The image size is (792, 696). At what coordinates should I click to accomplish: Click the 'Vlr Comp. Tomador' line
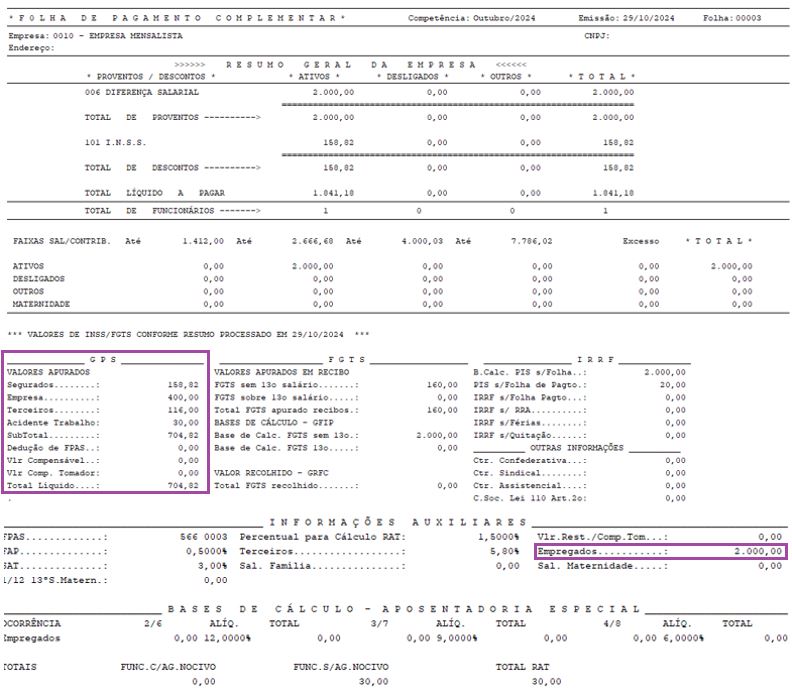click(x=103, y=473)
